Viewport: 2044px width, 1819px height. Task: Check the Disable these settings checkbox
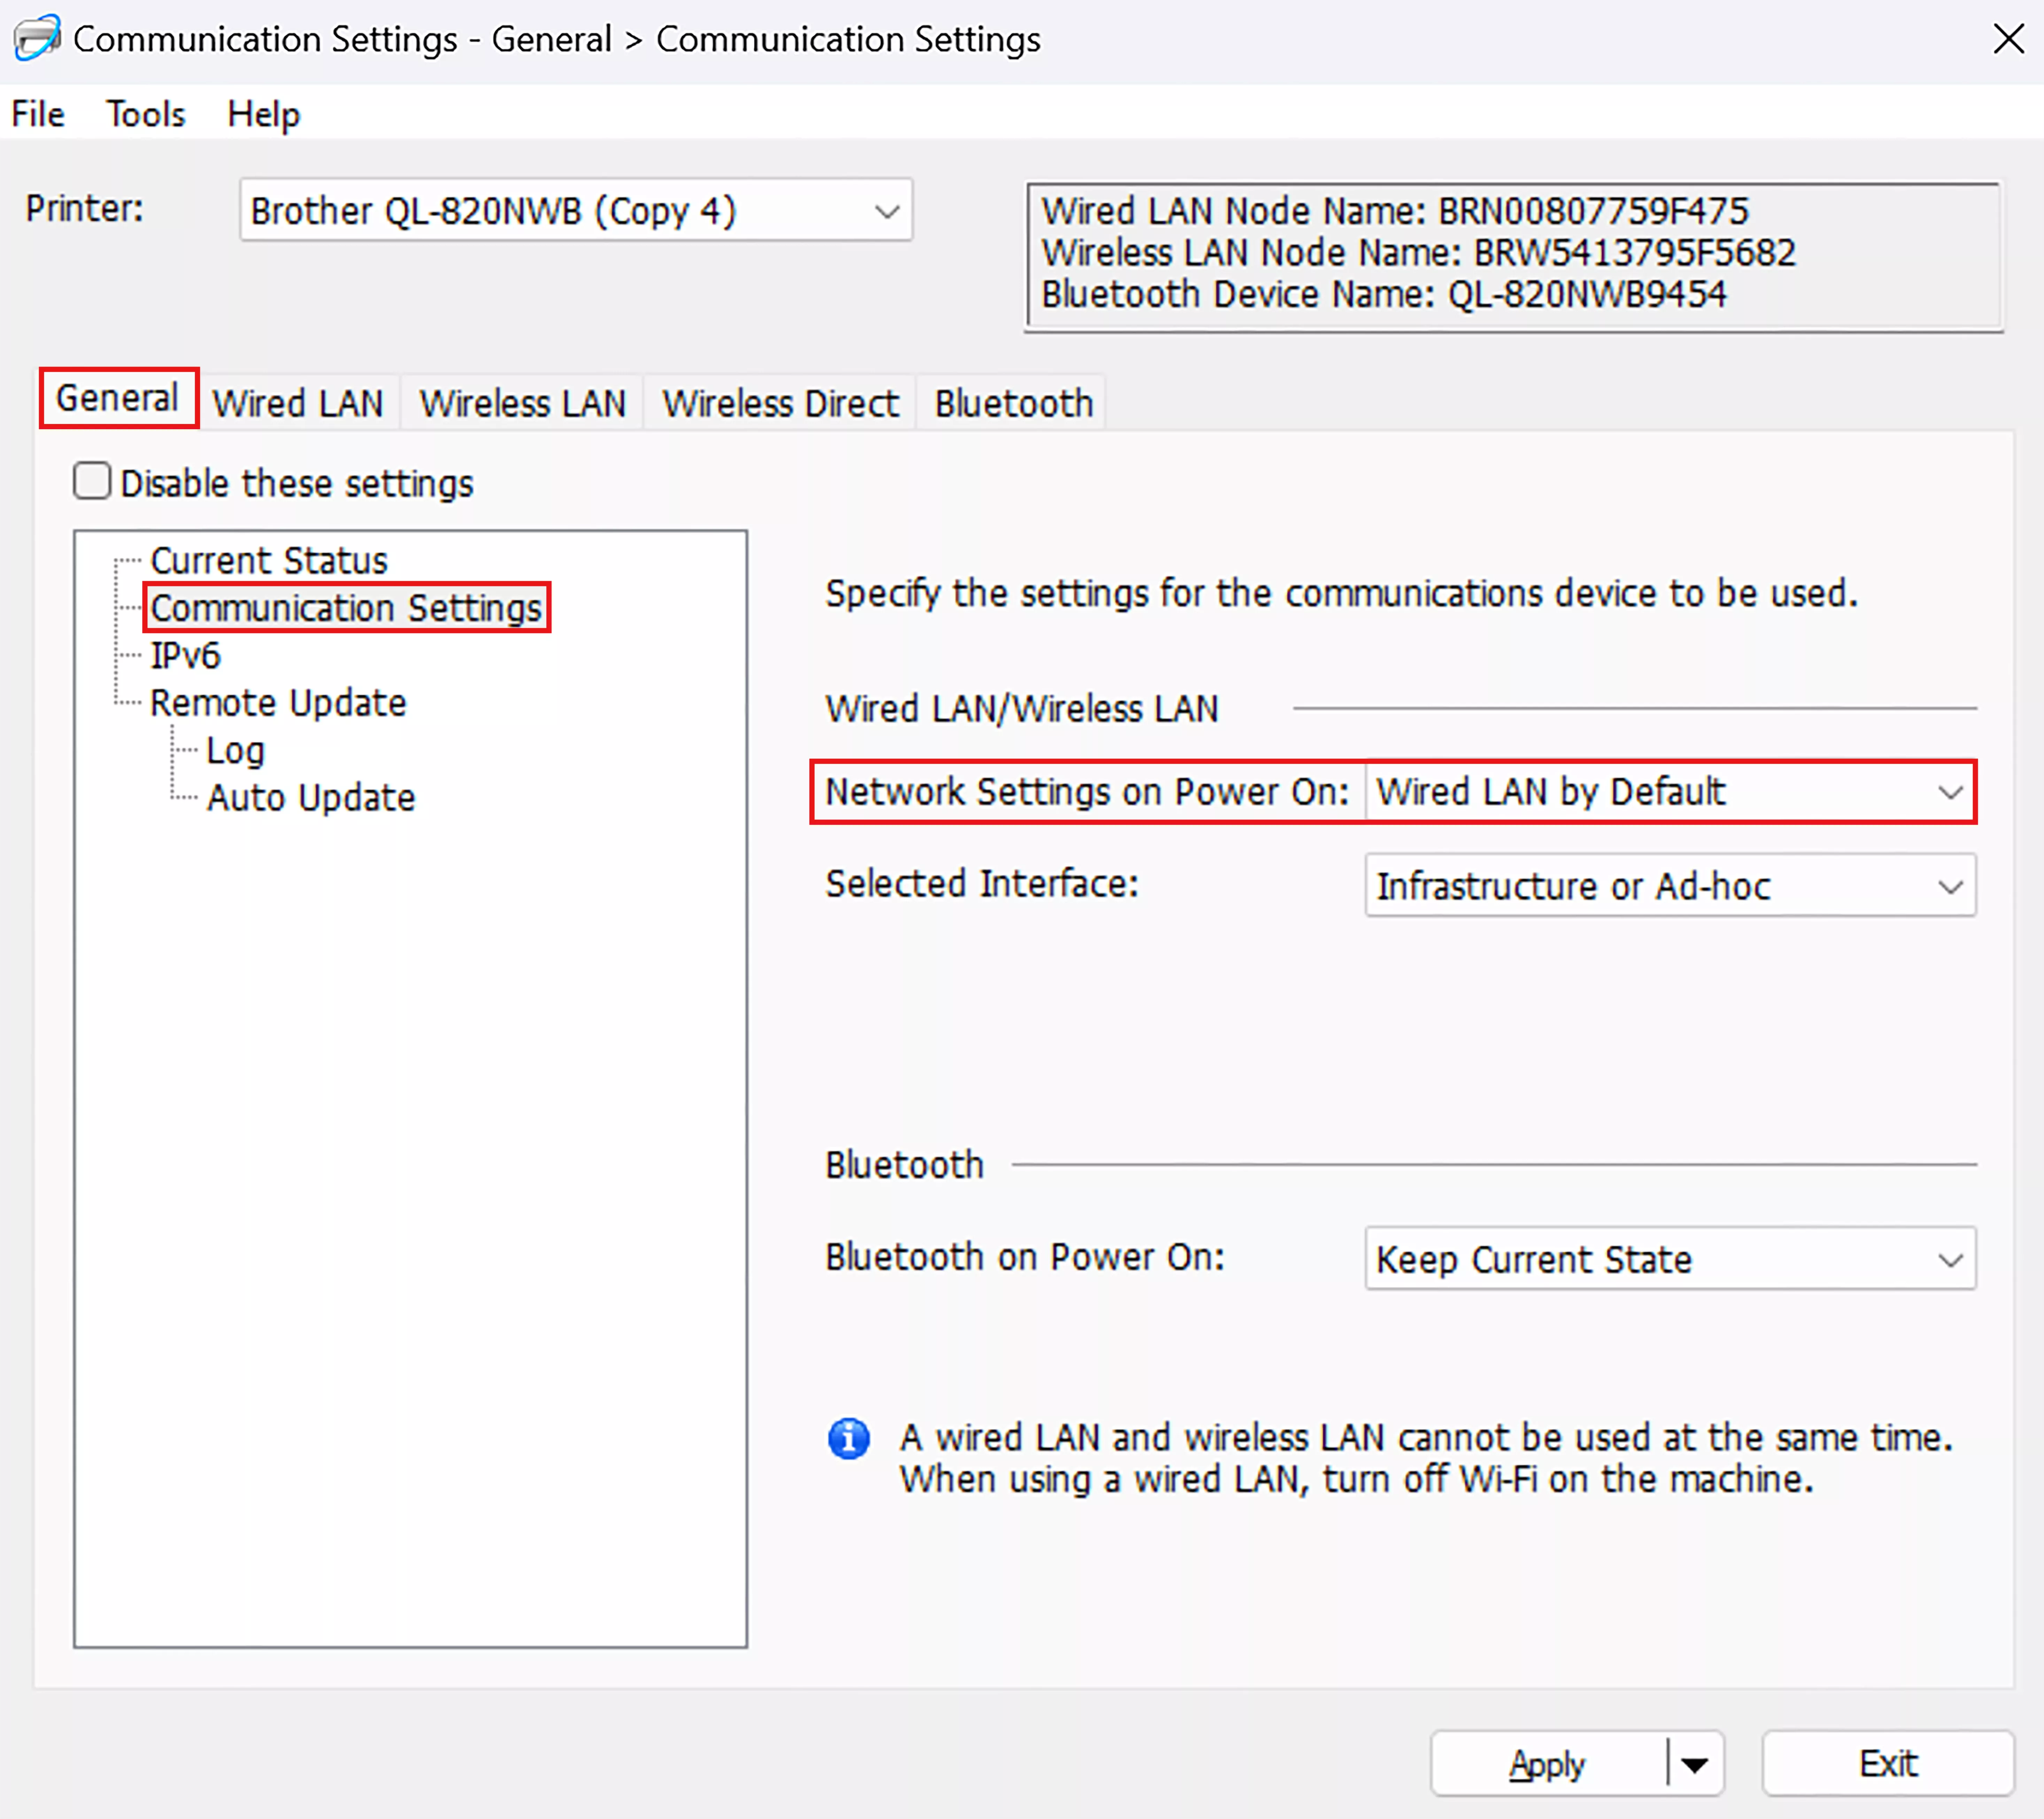point(92,482)
